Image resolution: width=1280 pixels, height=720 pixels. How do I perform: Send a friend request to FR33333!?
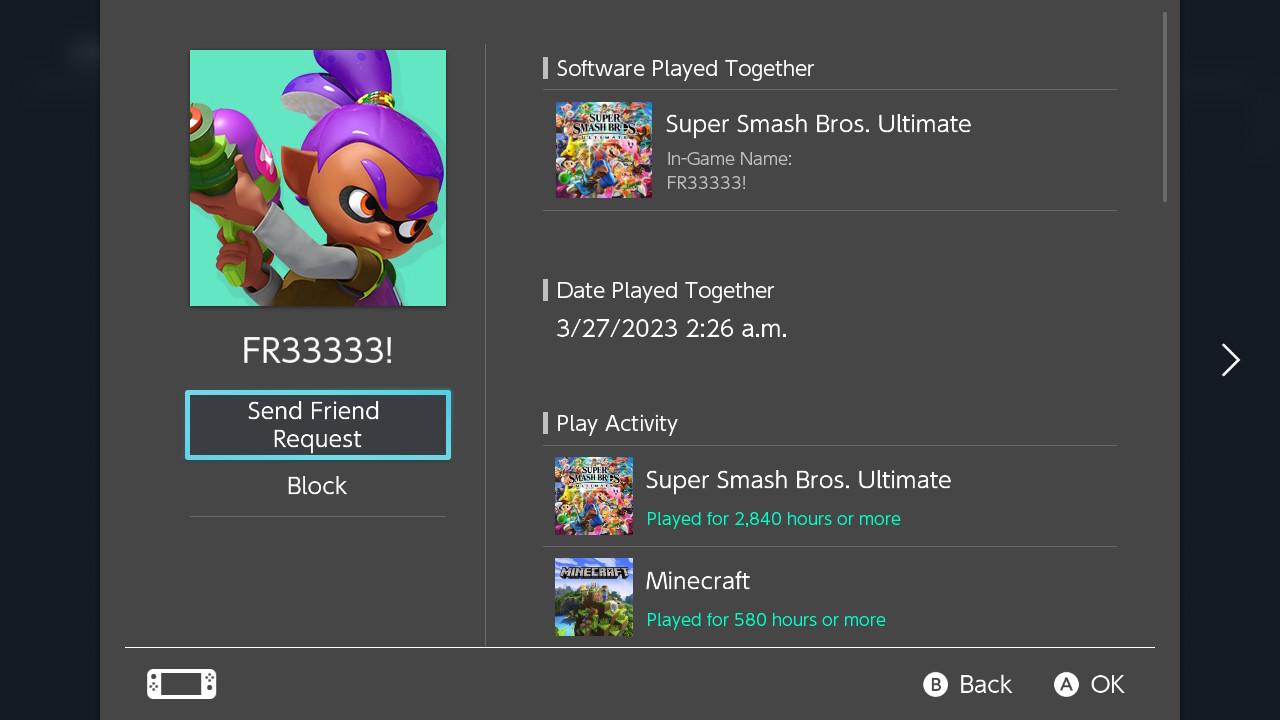[317, 425]
